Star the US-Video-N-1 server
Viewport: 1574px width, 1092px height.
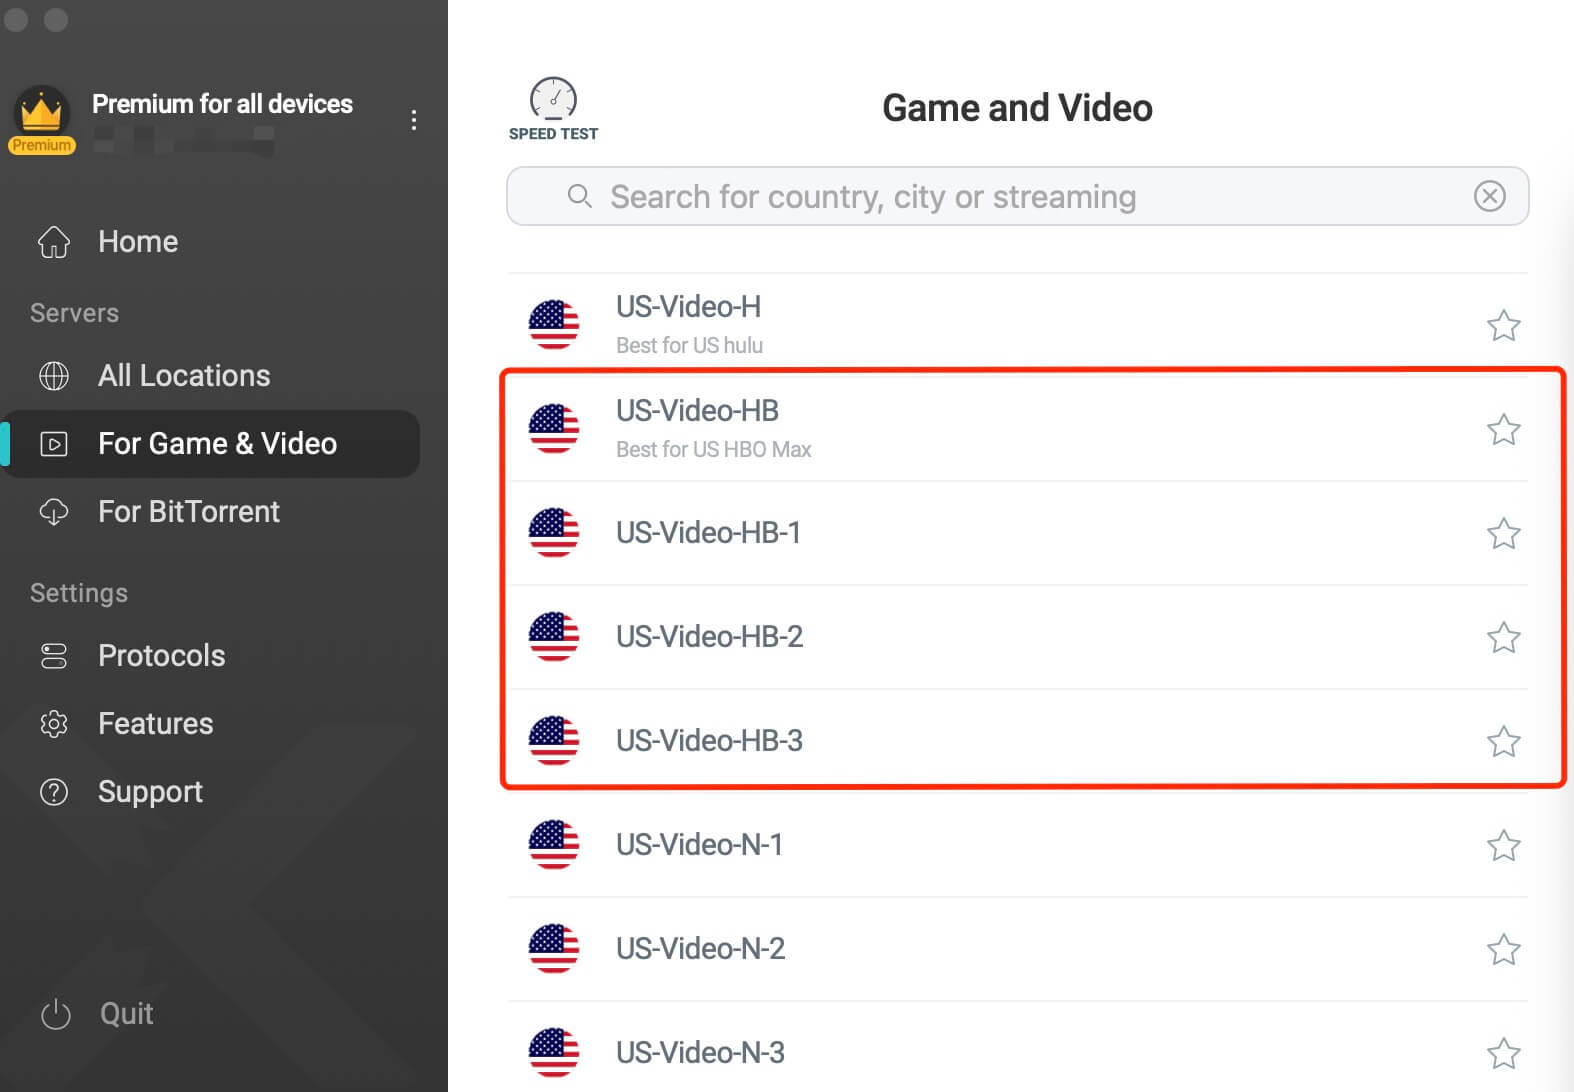[1503, 846]
